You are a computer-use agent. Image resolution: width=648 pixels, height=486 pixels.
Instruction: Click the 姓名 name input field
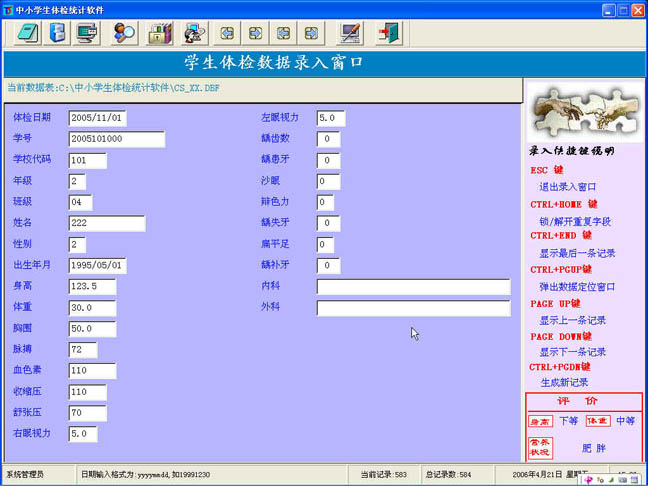pyautogui.click(x=107, y=223)
